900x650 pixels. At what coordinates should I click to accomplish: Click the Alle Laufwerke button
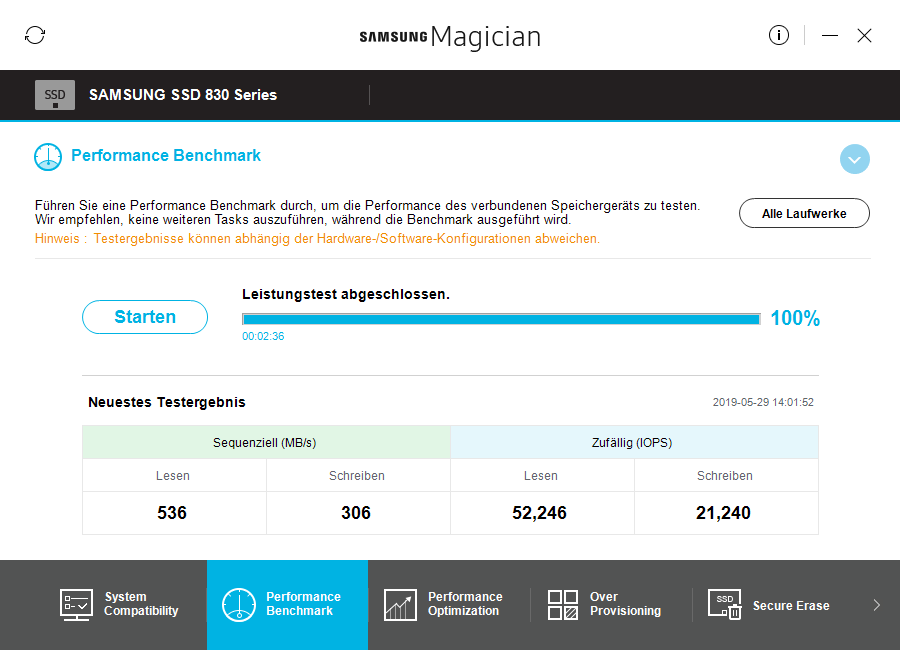tap(804, 213)
